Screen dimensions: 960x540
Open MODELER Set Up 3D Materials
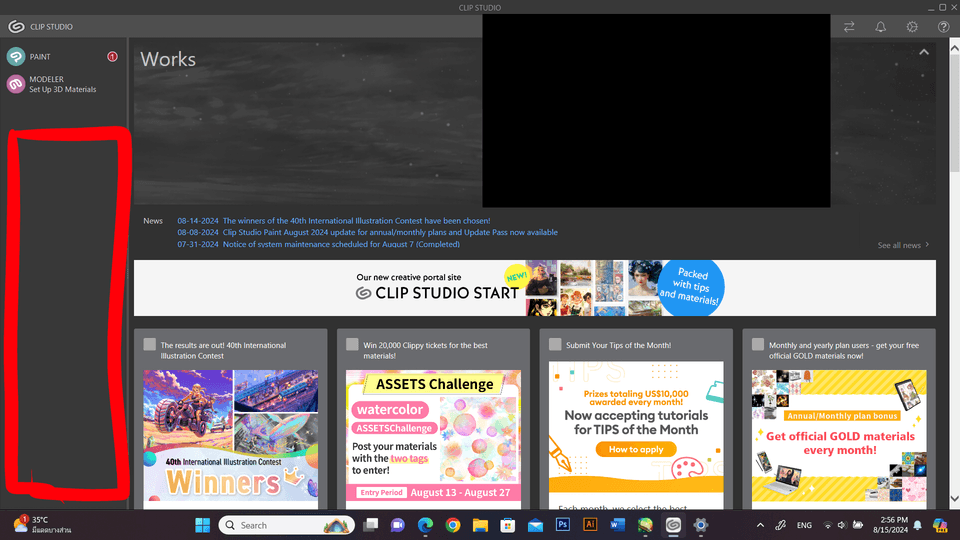click(51, 84)
